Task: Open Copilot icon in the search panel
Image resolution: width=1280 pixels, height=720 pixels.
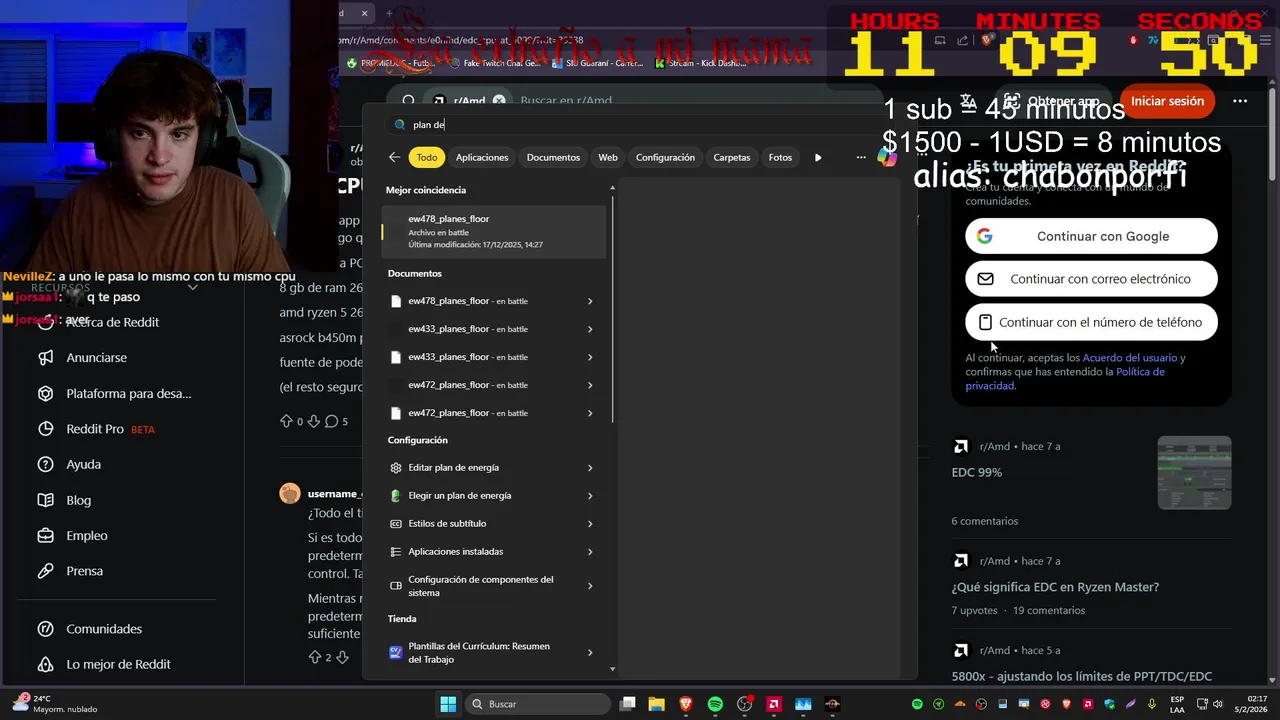Action: (x=887, y=157)
